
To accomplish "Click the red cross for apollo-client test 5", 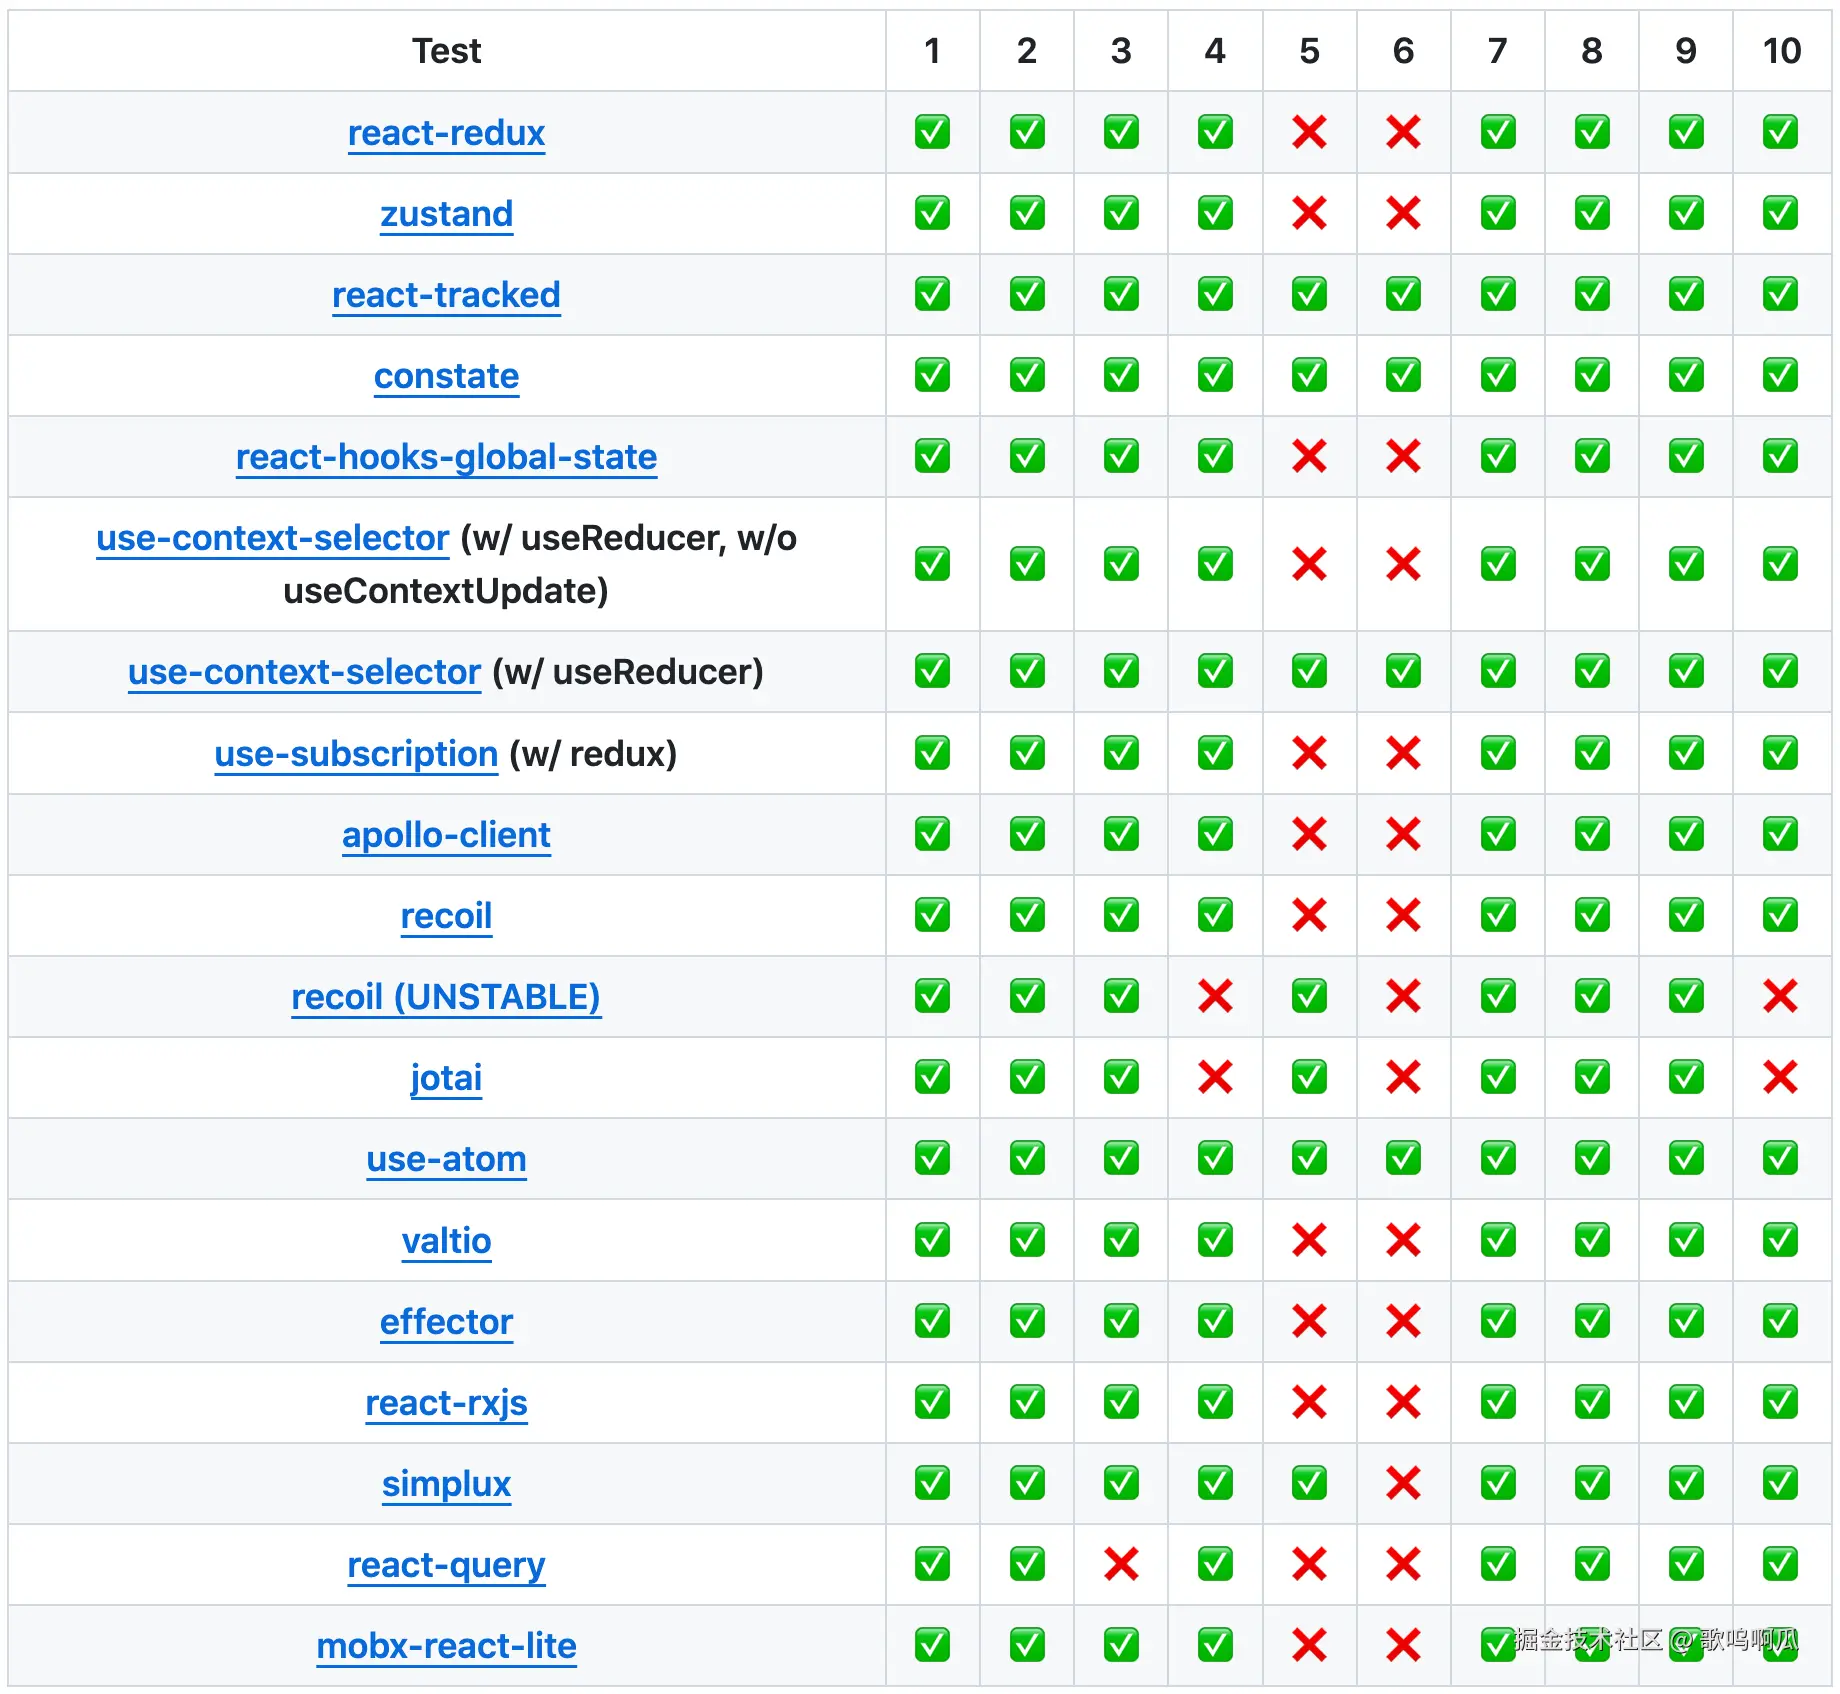I will [x=1309, y=834].
